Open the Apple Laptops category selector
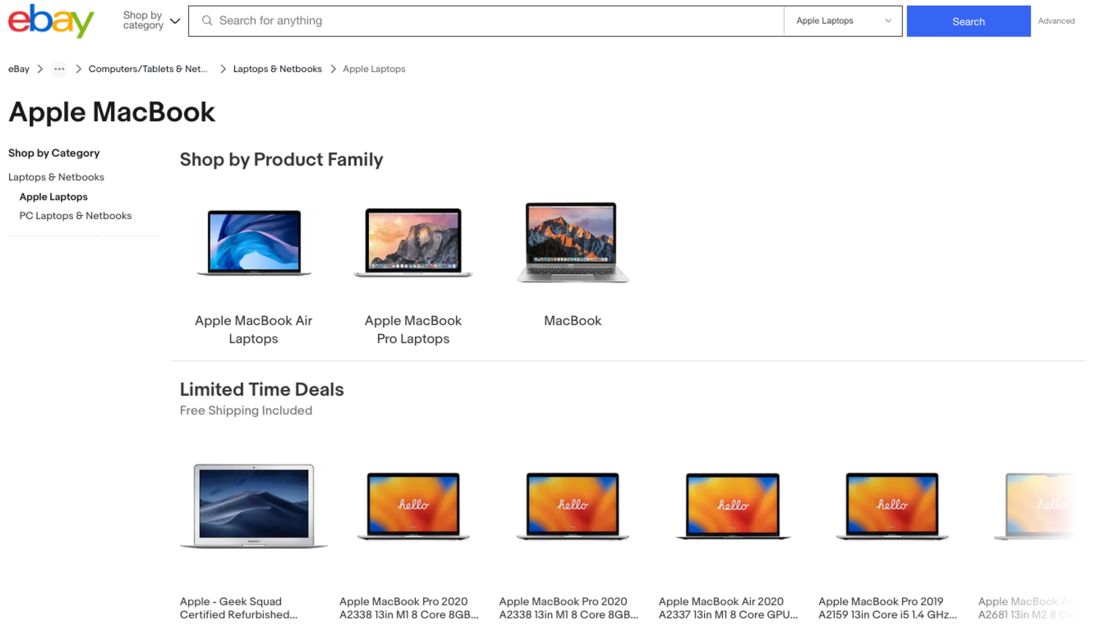 coord(843,21)
